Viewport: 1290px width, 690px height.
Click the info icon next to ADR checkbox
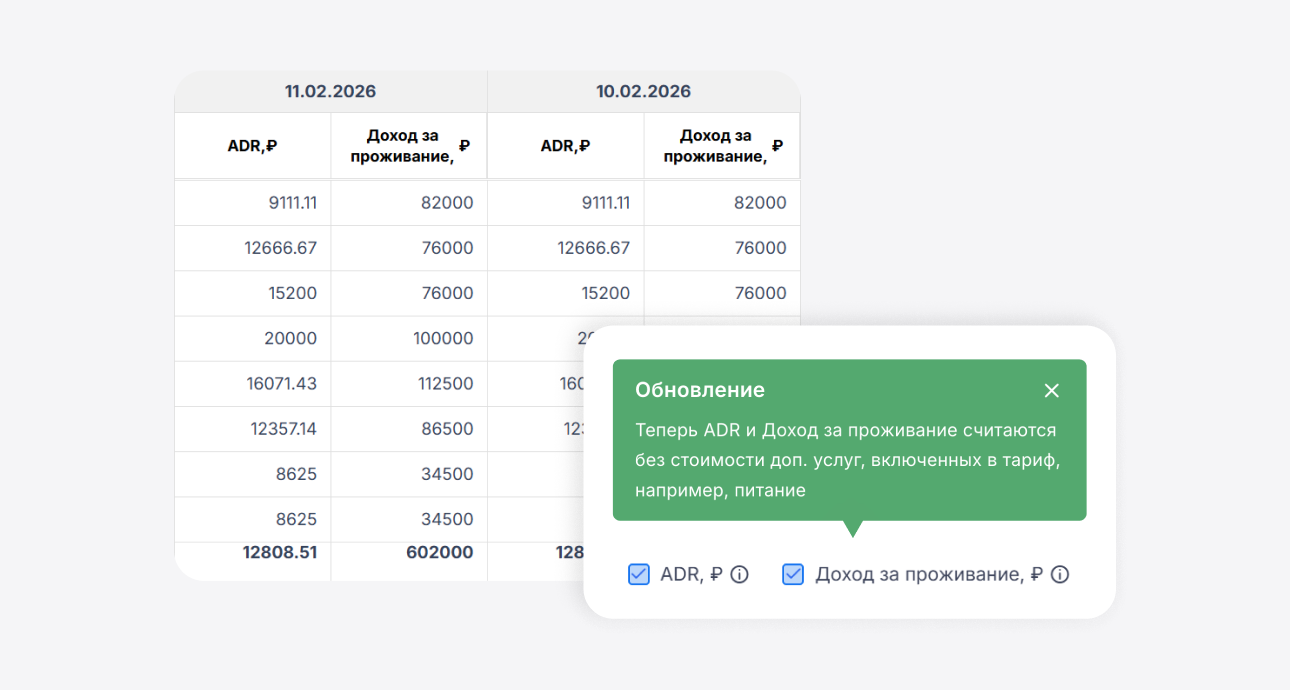738,574
